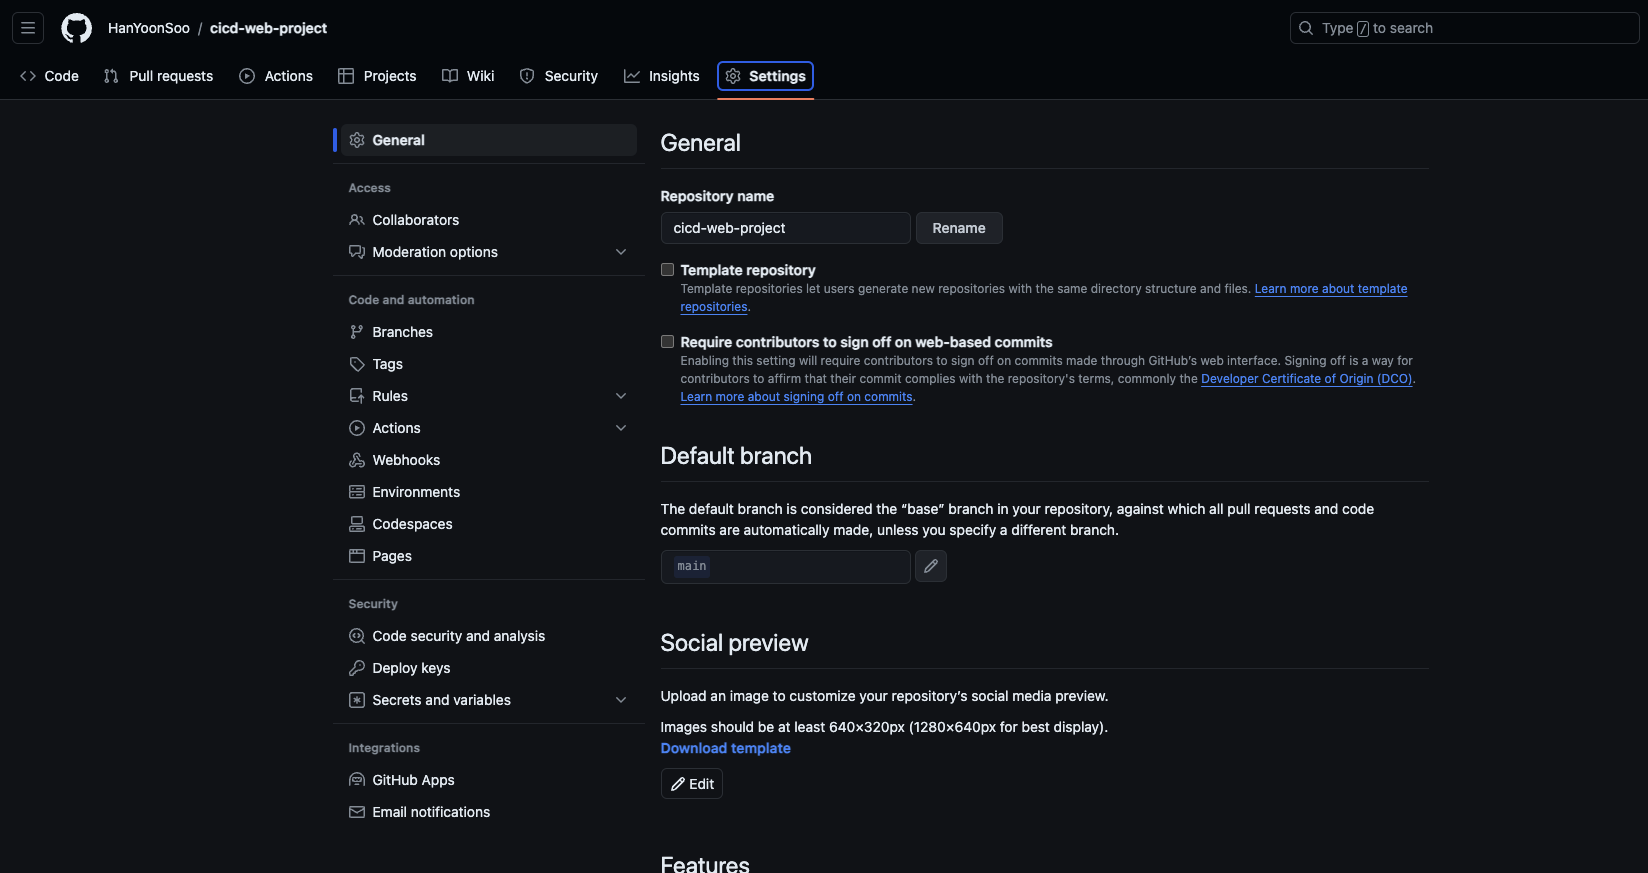Open the Code tab
The height and width of the screenshot is (873, 1648).
(x=49, y=76)
